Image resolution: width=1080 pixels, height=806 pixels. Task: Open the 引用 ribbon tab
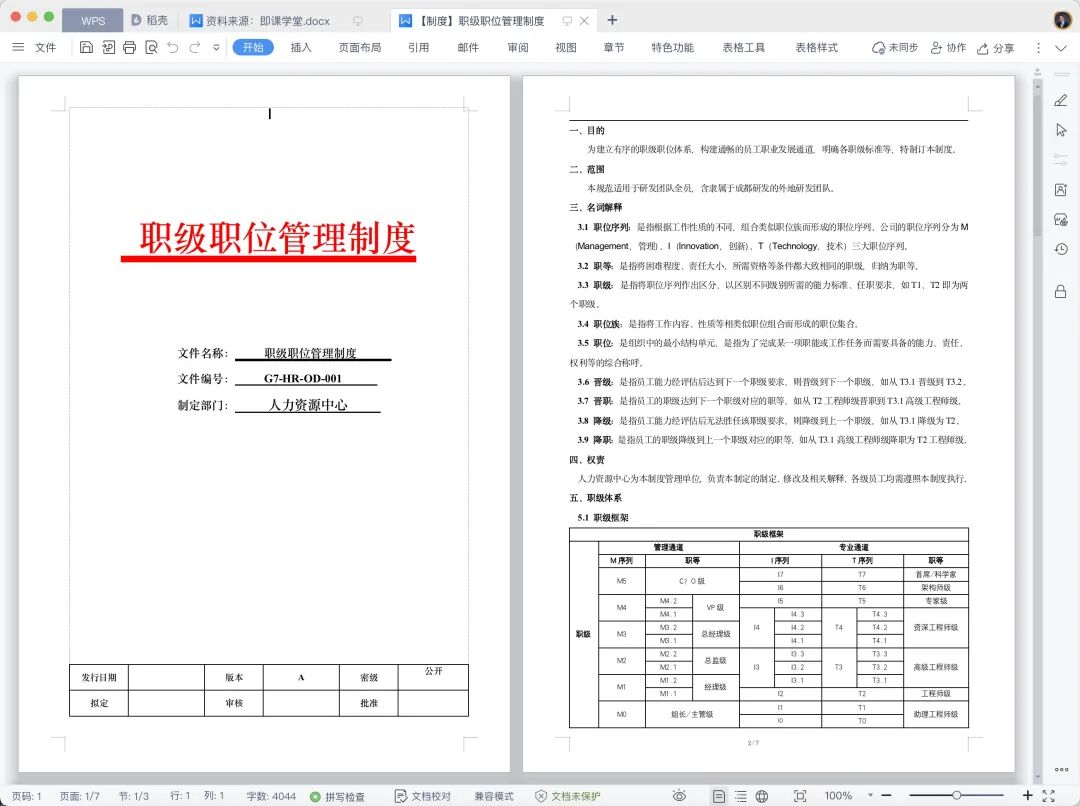tap(418, 48)
